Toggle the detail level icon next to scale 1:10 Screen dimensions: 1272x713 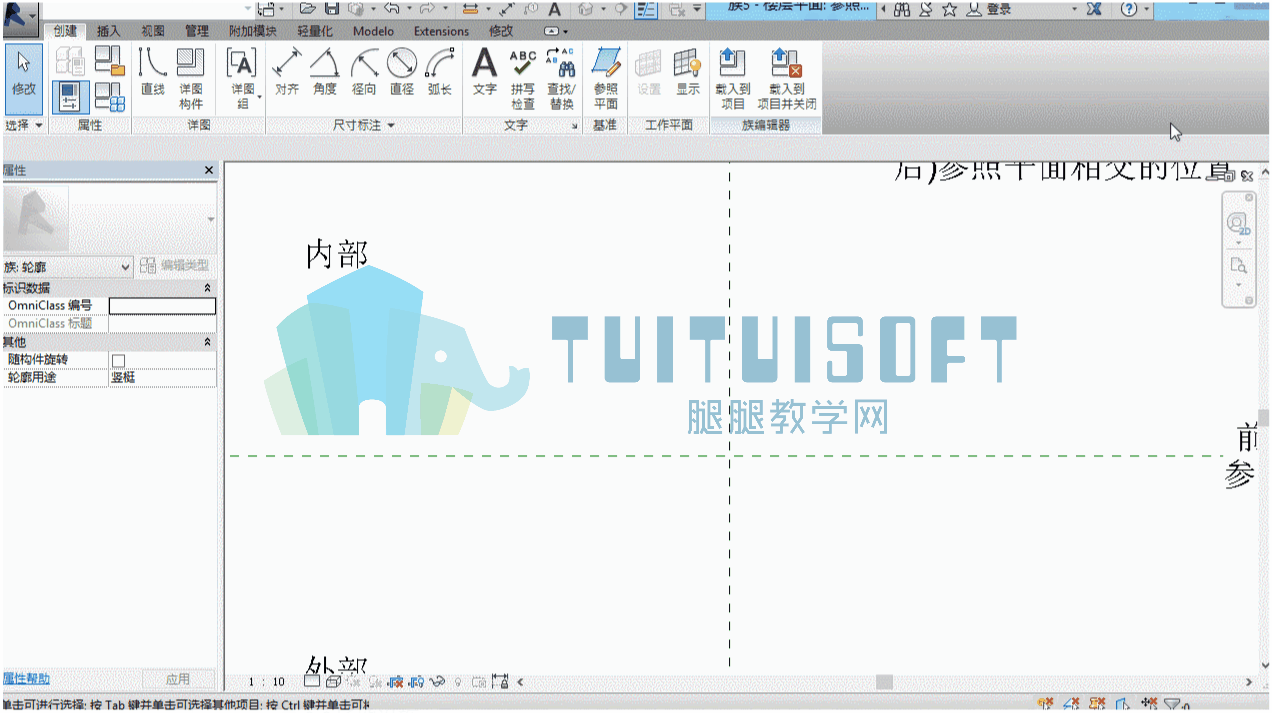click(311, 682)
